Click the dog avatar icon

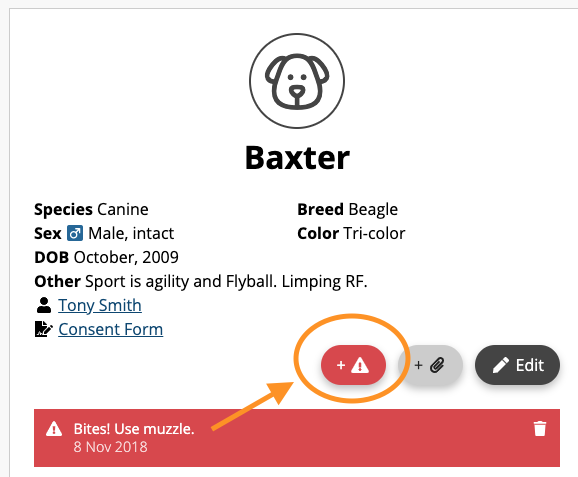297,81
